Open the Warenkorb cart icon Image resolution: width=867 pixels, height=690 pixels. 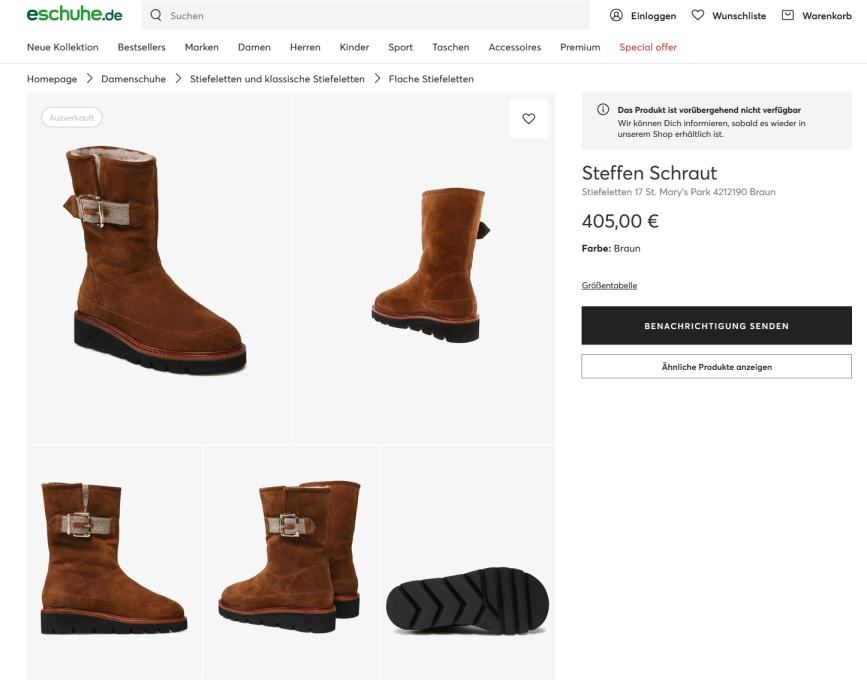coord(788,15)
